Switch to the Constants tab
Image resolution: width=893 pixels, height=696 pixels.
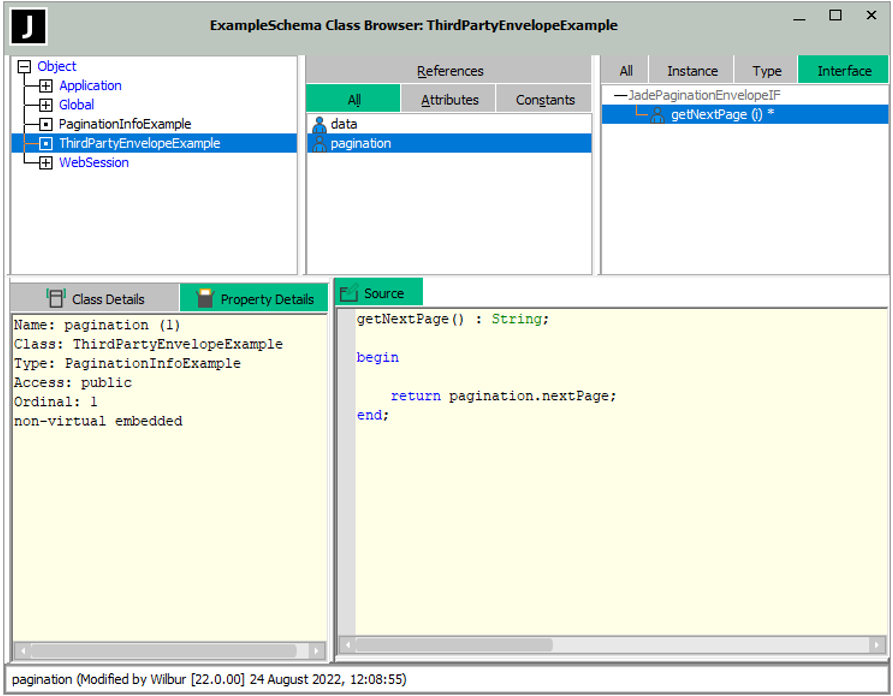[x=545, y=99]
